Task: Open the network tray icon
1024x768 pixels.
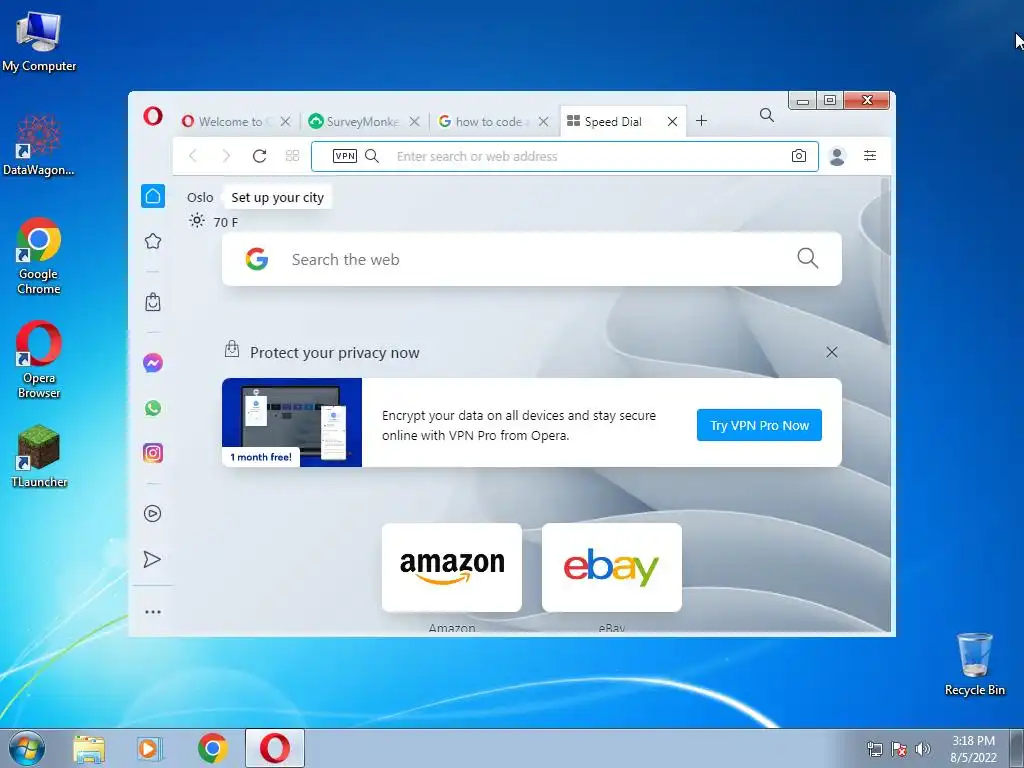Action: click(874, 749)
